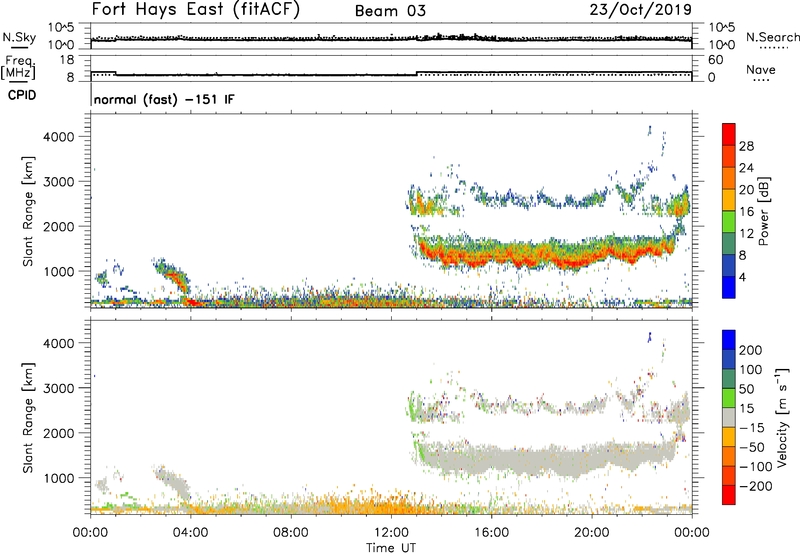Pick the red bottom Velocity color bar segment

[x=729, y=495]
